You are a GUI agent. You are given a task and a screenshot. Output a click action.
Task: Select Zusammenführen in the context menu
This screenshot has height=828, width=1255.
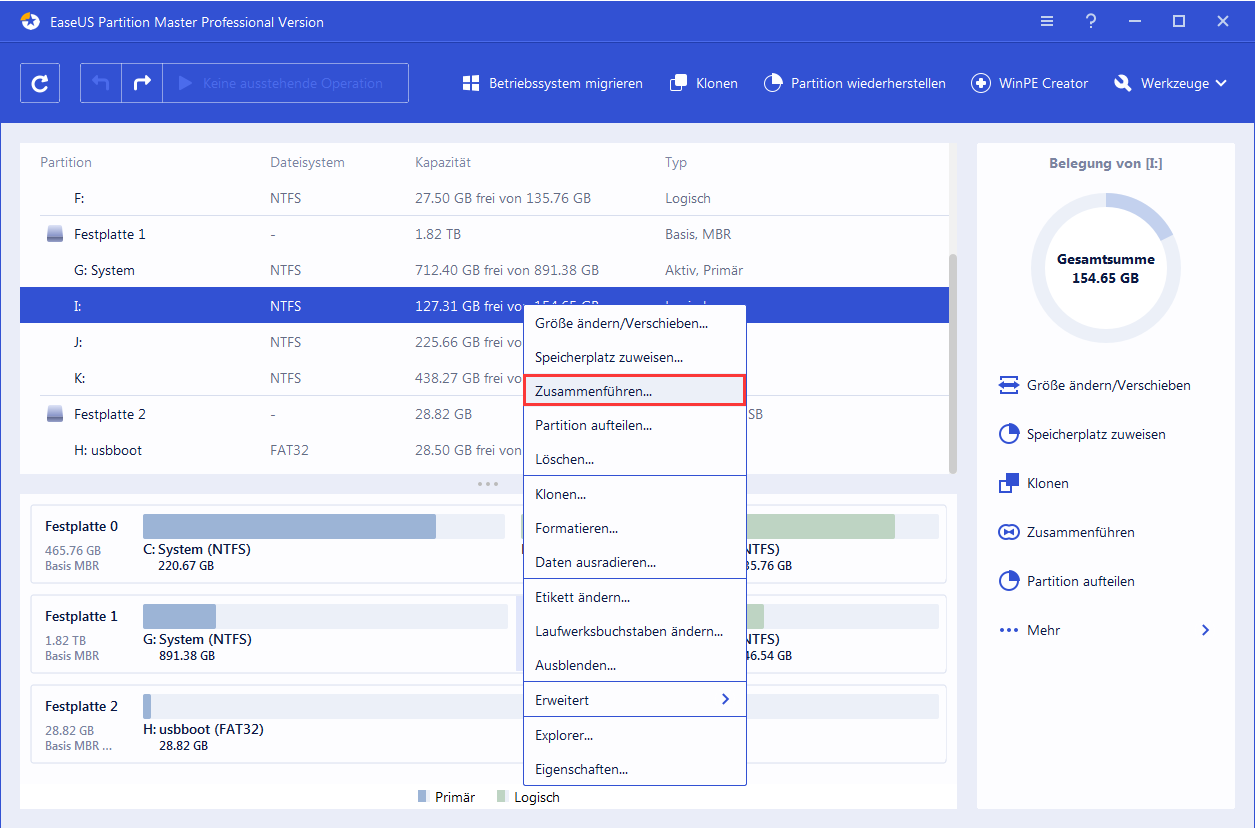635,391
